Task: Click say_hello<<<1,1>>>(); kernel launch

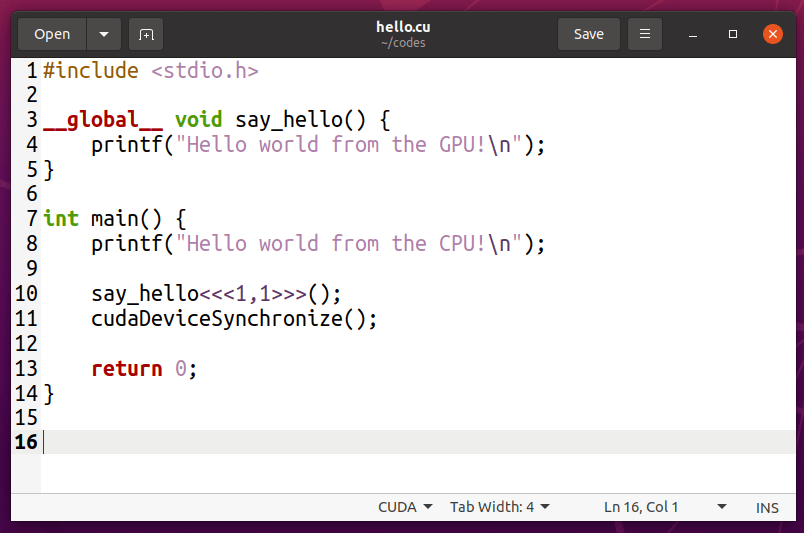Action: click(216, 294)
